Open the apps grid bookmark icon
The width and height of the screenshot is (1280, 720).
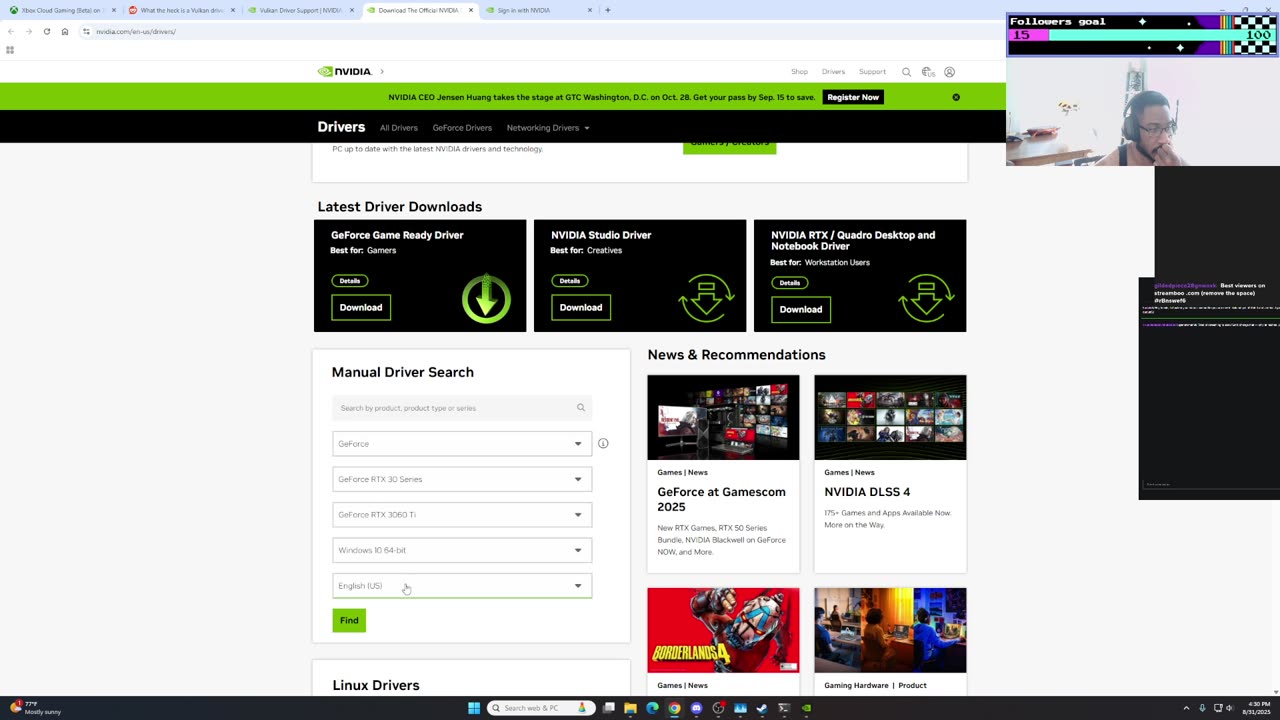coord(10,50)
